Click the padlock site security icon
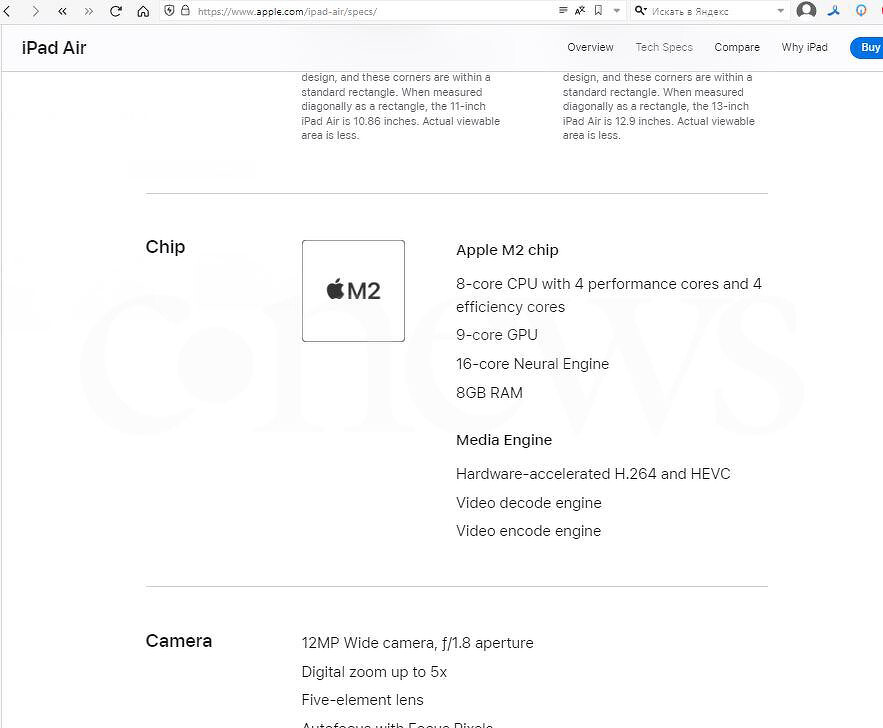Screen dimensions: 883x728 [x=185, y=10]
